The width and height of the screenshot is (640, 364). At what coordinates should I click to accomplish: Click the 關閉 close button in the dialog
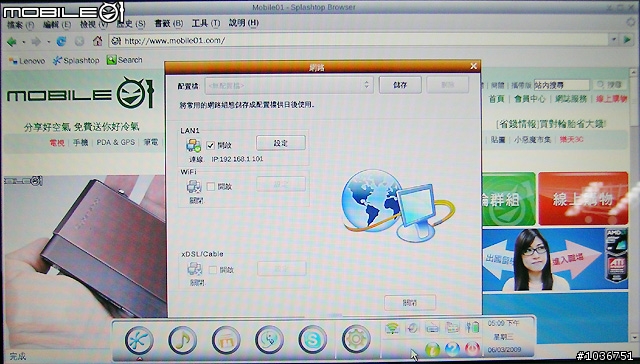[410, 303]
